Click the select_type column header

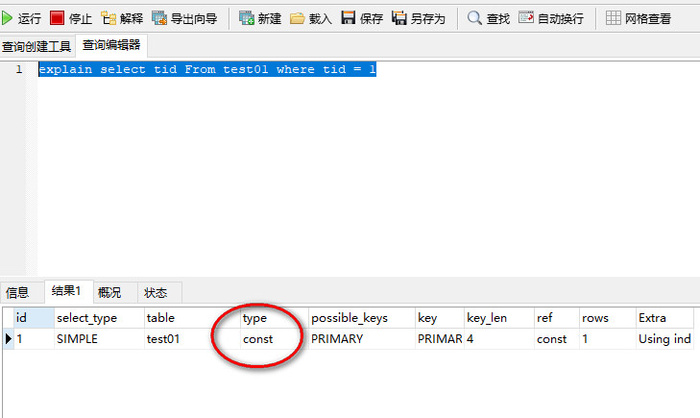(100, 318)
